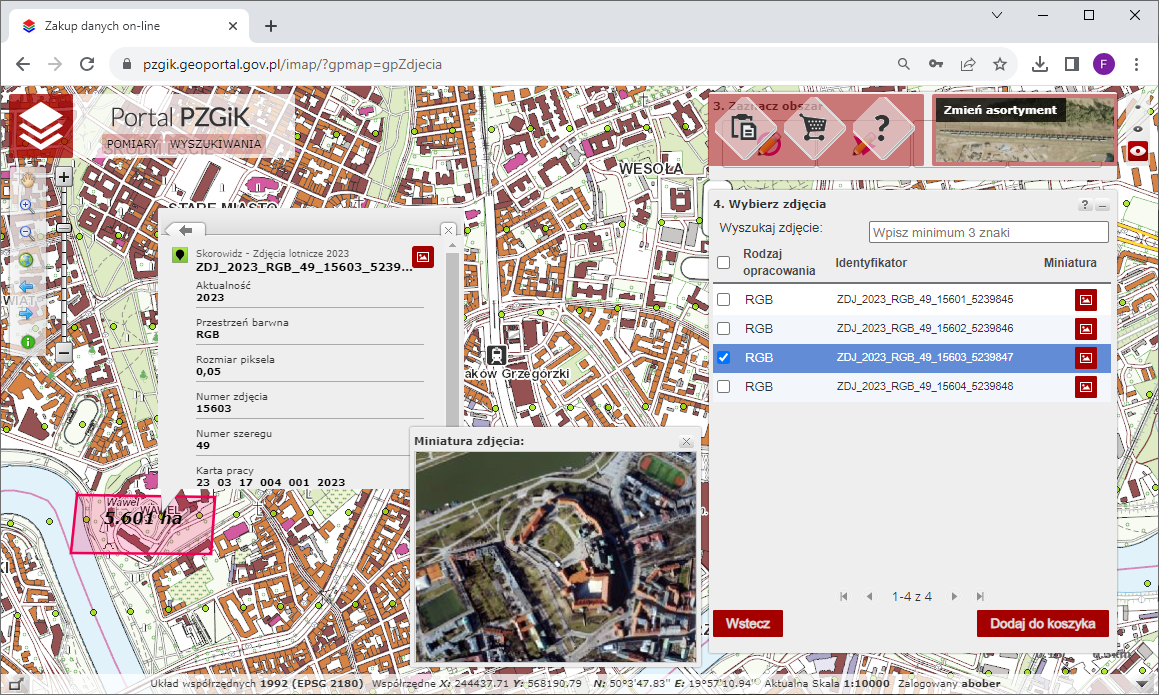Go to previous map view arrow

click(x=27, y=287)
